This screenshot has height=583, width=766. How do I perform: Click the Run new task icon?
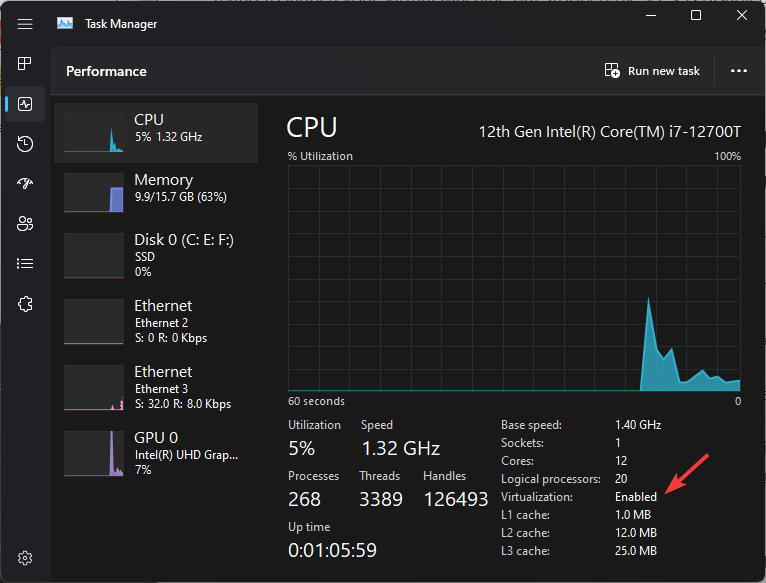click(x=612, y=71)
